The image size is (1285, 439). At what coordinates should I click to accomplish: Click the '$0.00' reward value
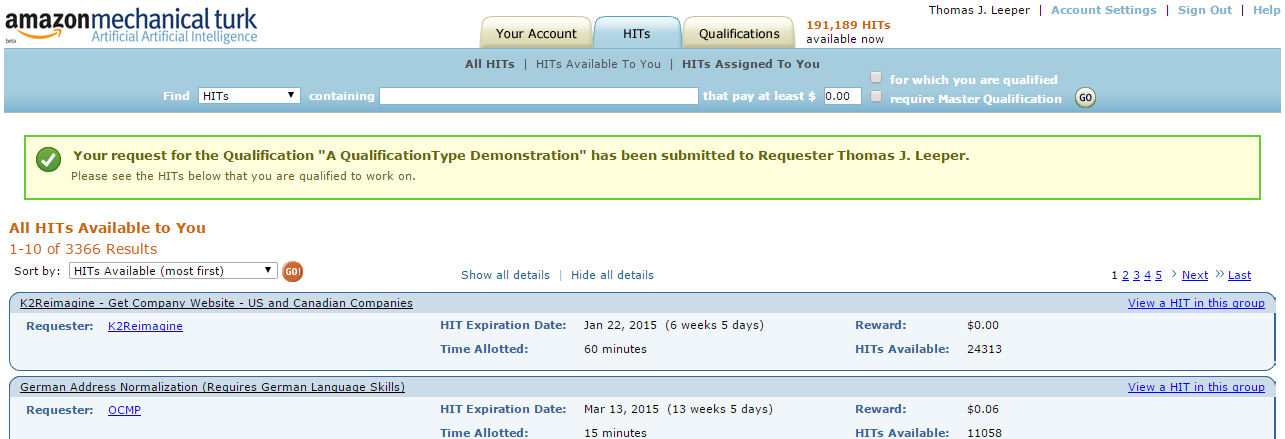point(983,326)
